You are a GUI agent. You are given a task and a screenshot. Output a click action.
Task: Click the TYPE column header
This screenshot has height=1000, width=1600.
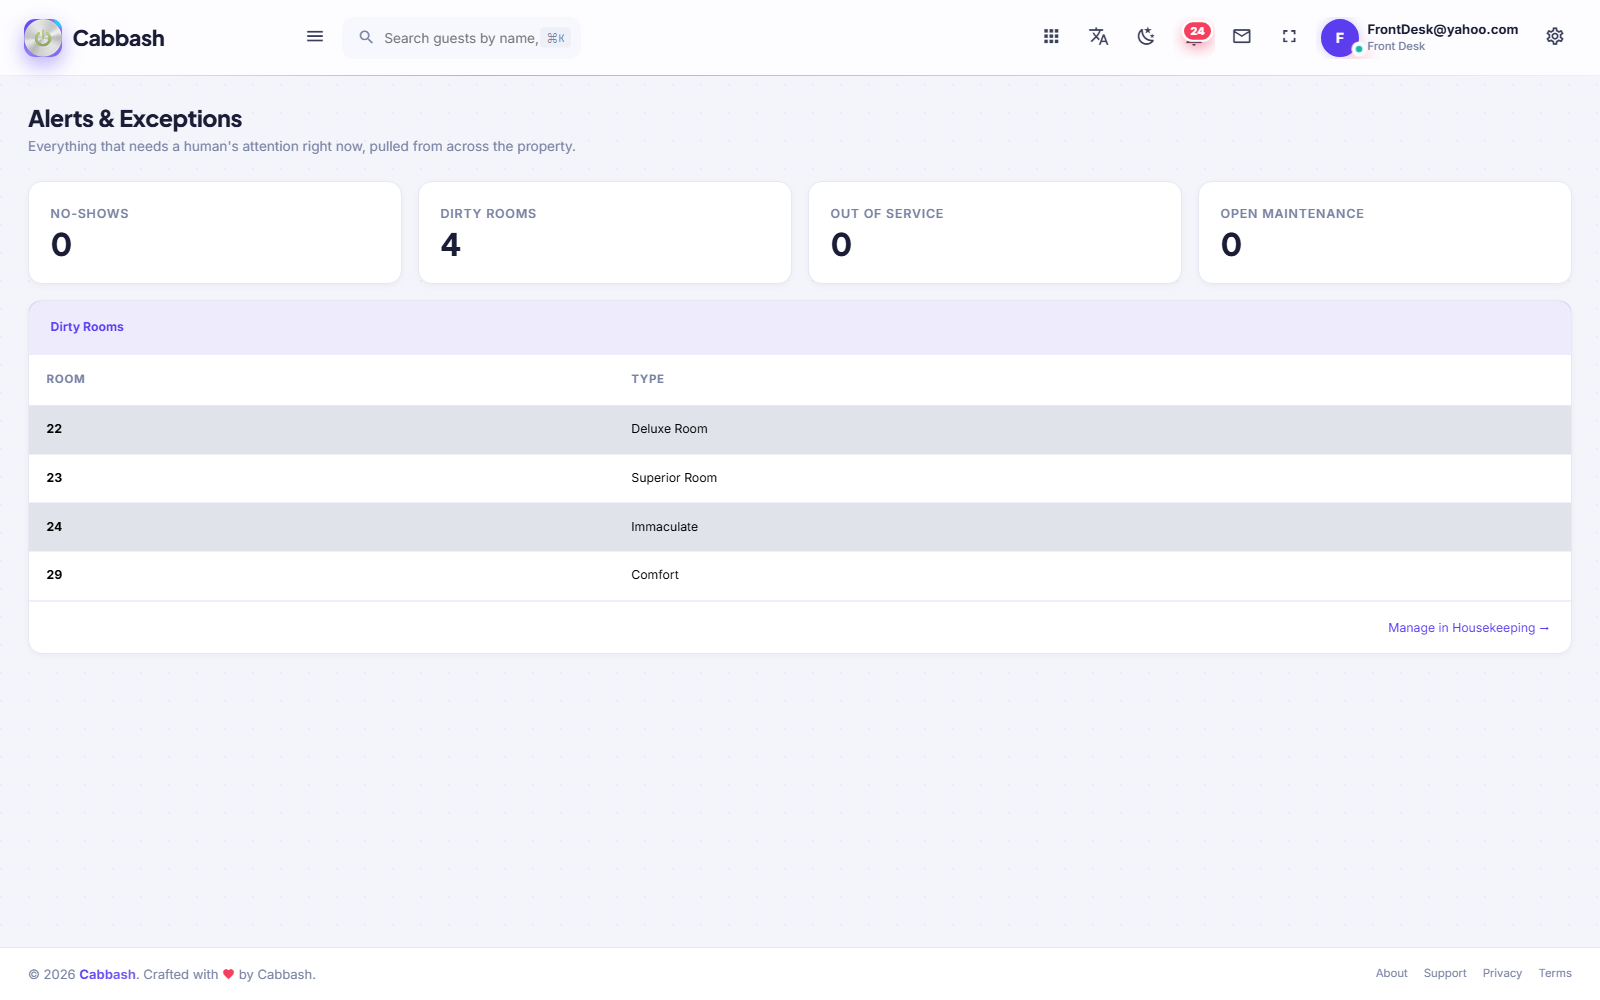[648, 379]
